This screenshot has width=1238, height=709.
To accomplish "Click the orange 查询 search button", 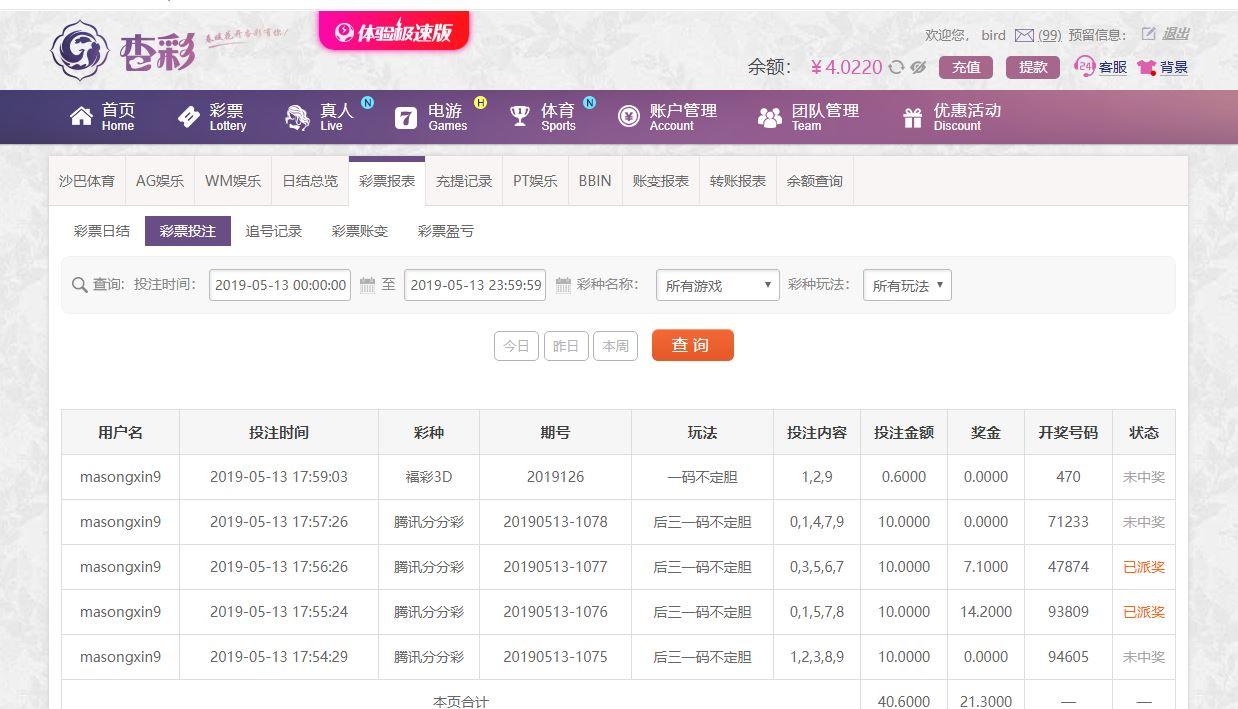I will 692,345.
